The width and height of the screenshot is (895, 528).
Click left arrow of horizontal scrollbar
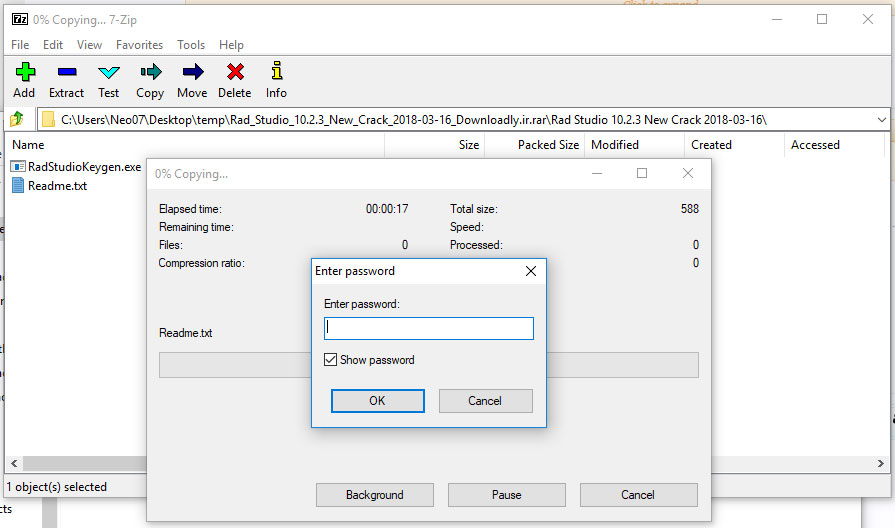click(x=14, y=463)
